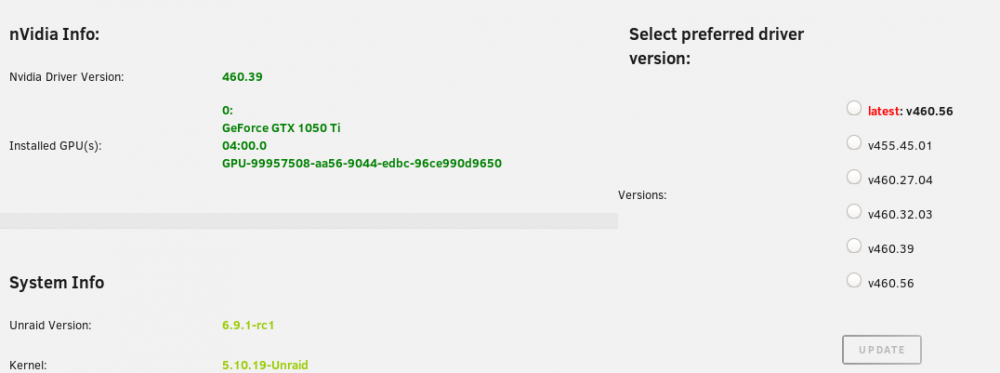
Task: Click the GPU UUID text
Action: point(362,164)
